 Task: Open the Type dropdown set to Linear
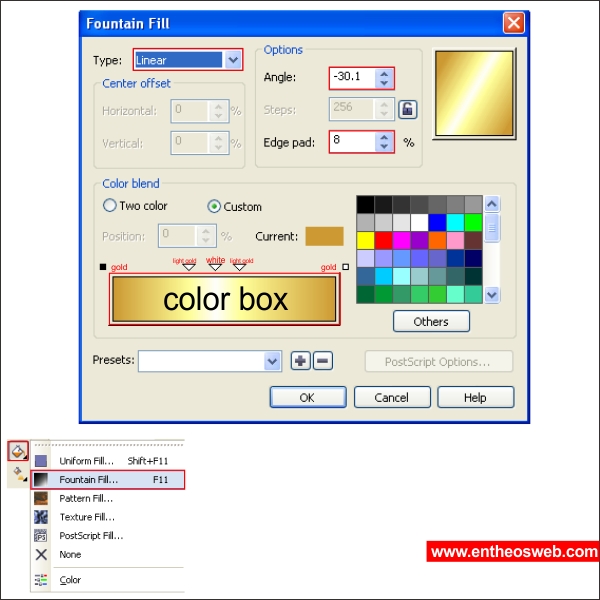tap(233, 60)
